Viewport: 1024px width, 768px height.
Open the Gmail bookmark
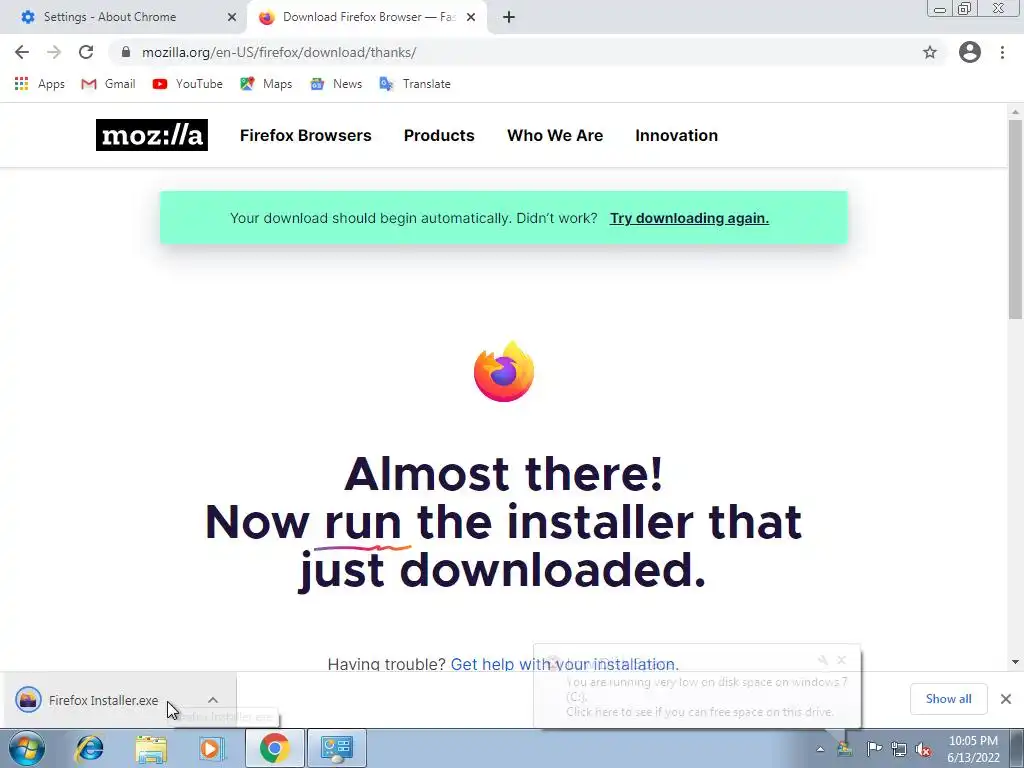108,84
